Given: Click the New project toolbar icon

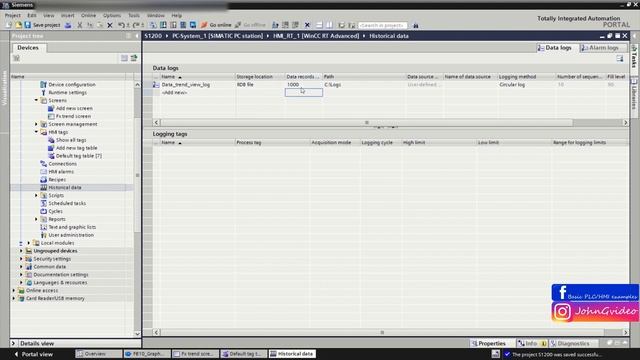Looking at the screenshot, I should pyautogui.click(x=9, y=25).
